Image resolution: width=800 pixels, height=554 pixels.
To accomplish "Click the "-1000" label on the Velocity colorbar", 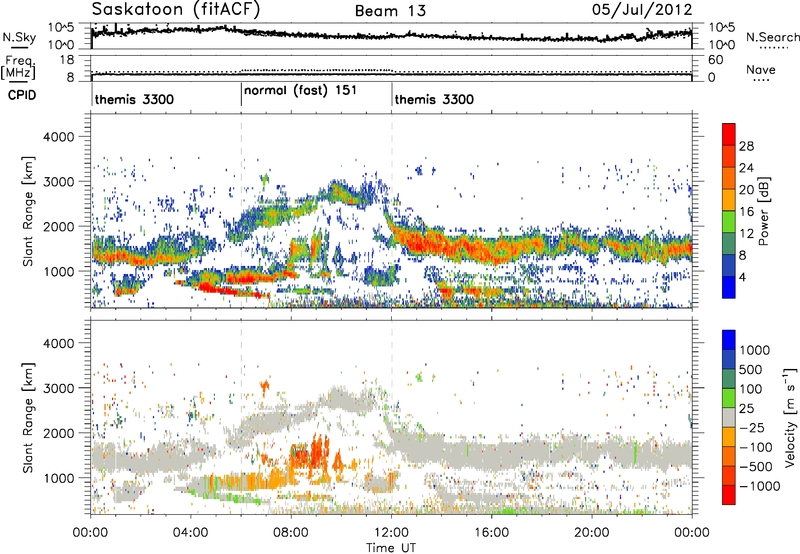I will point(759,486).
